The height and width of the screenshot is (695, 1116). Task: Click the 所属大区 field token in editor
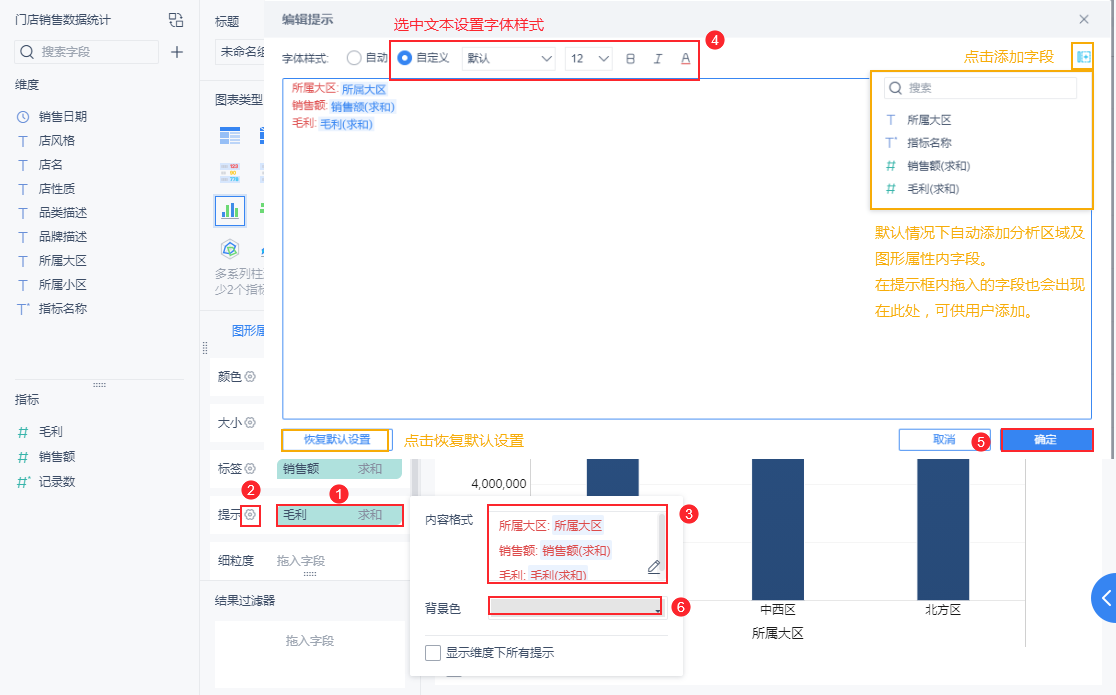363,89
